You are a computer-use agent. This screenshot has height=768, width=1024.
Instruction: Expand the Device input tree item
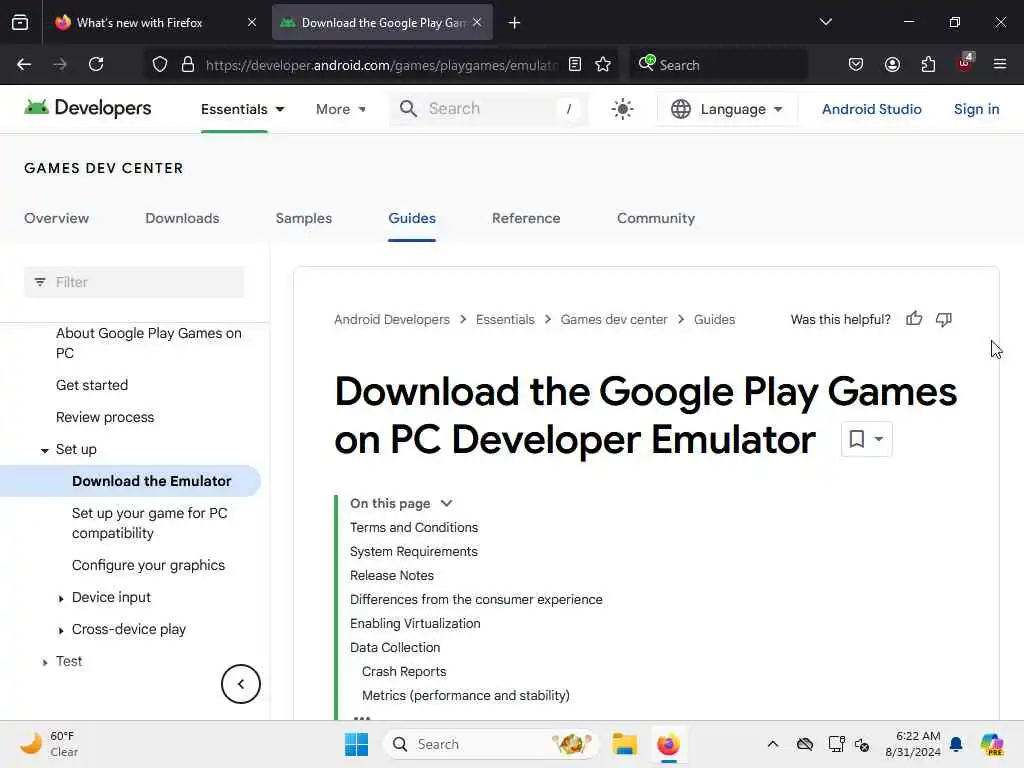61,598
